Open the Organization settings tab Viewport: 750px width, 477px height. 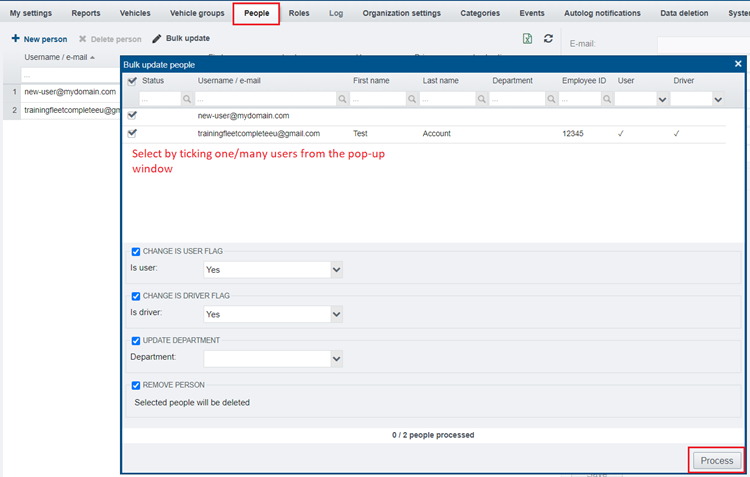pyautogui.click(x=401, y=13)
